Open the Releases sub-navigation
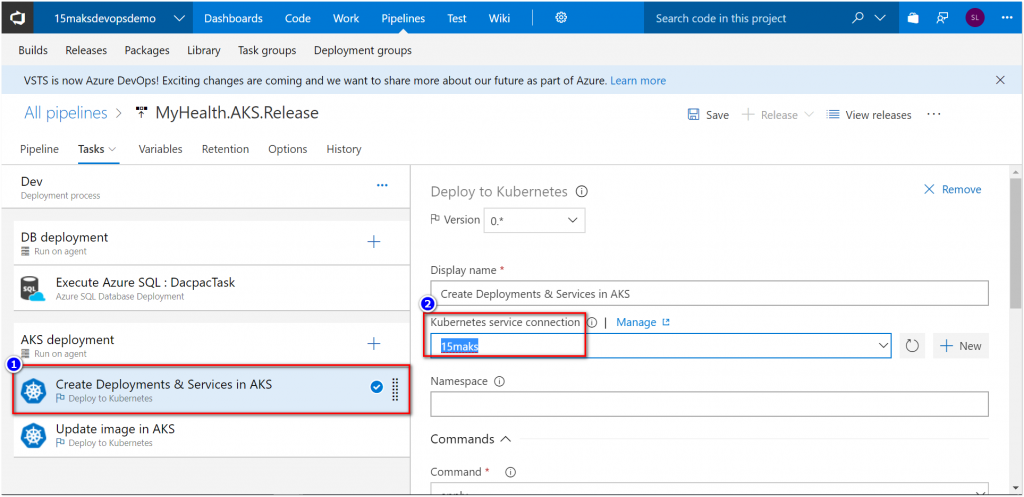The height and width of the screenshot is (497, 1024). tap(86, 50)
